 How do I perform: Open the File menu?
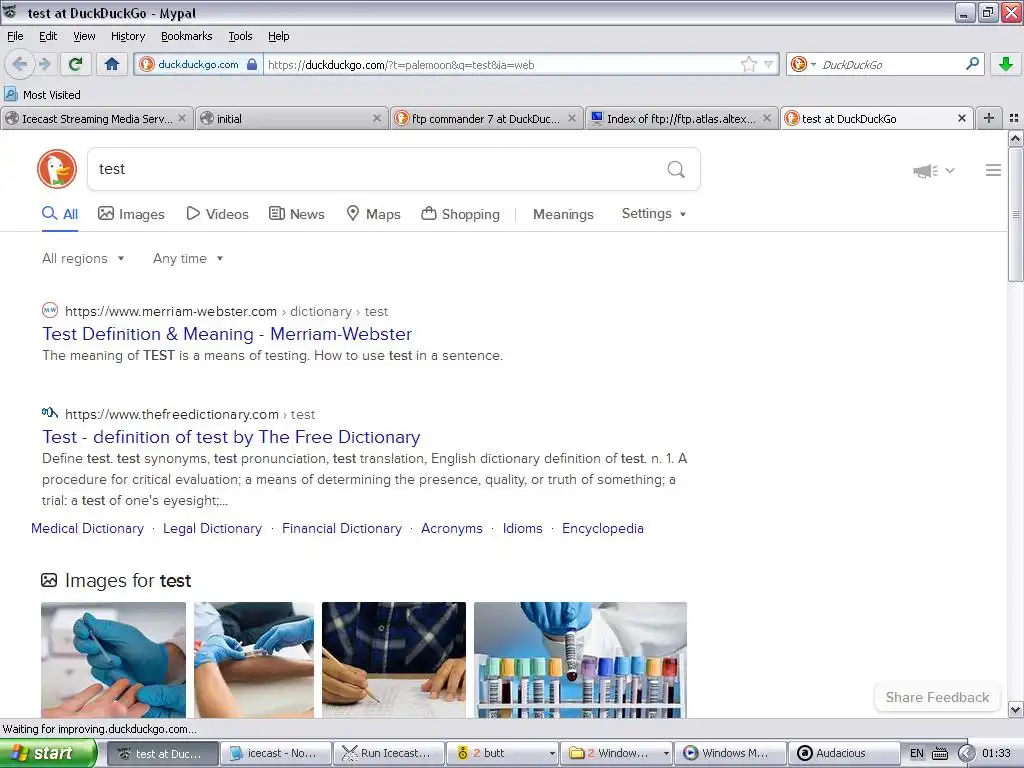tap(15, 36)
